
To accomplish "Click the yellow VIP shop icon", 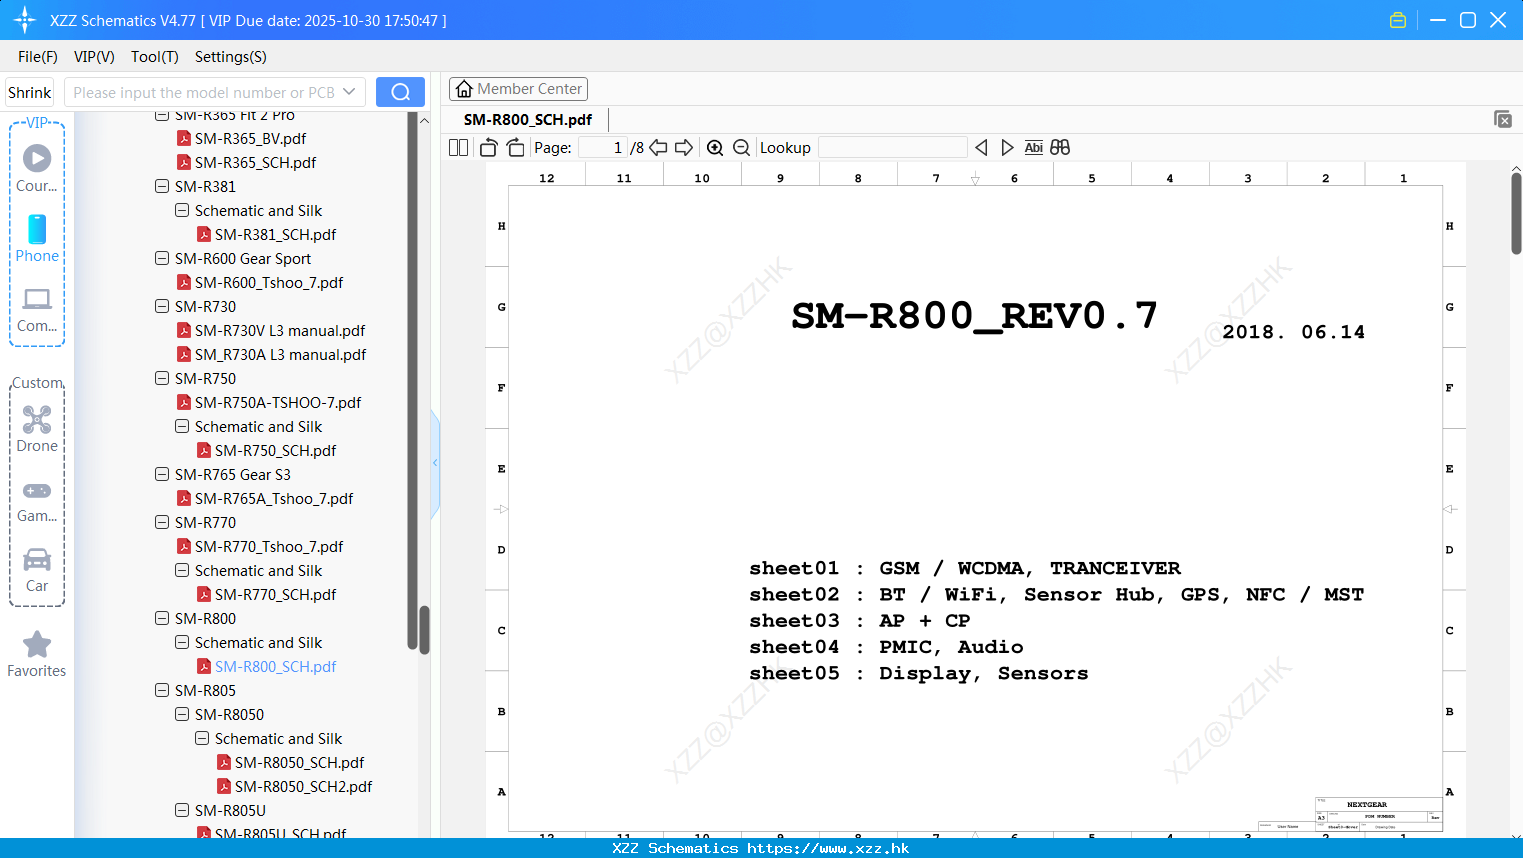I will point(1398,20).
